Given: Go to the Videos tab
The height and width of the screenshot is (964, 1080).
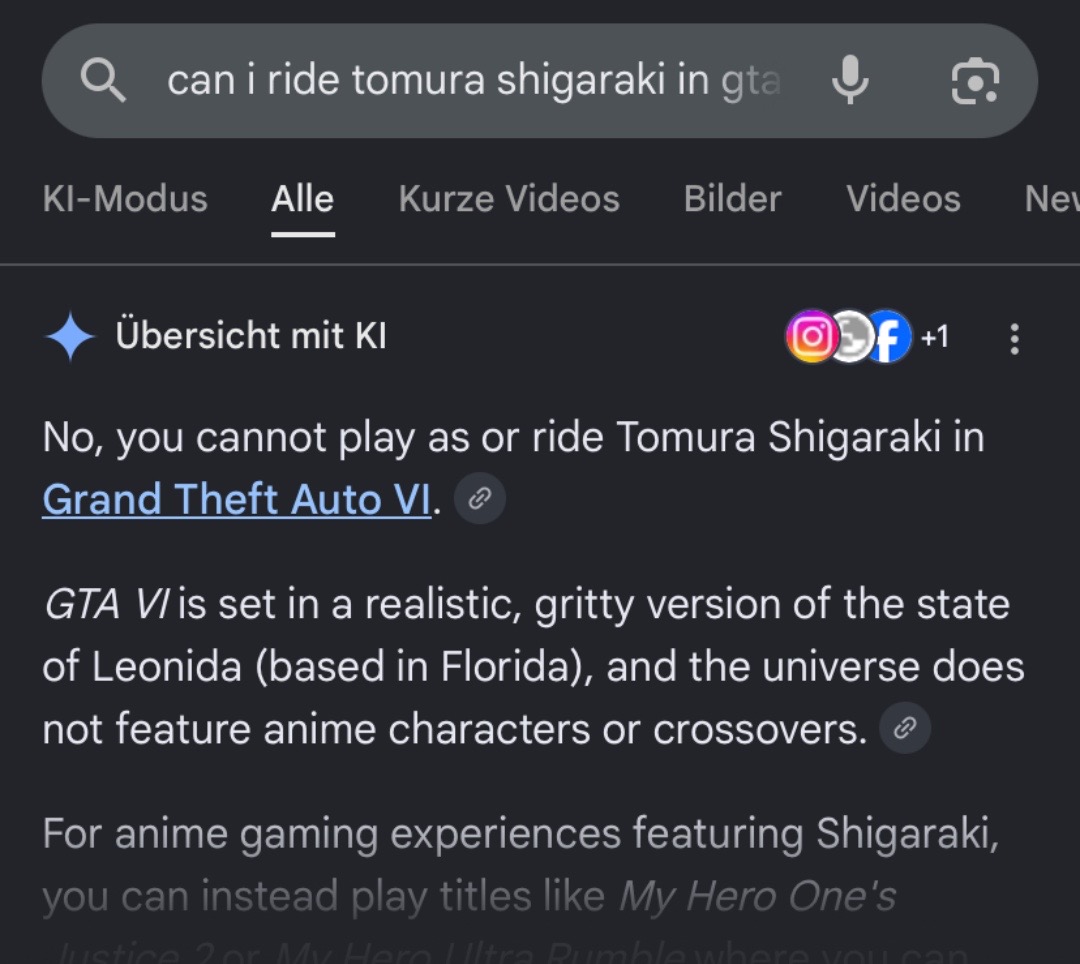Looking at the screenshot, I should (903, 199).
